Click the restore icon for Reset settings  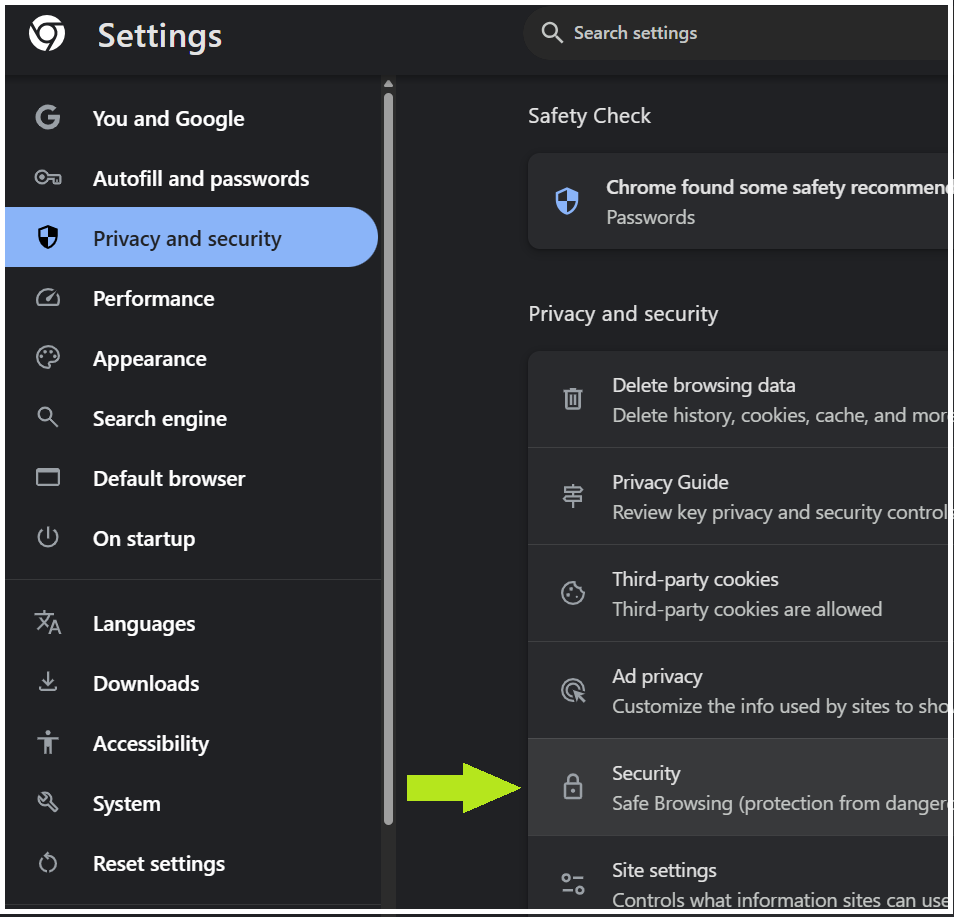(47, 863)
